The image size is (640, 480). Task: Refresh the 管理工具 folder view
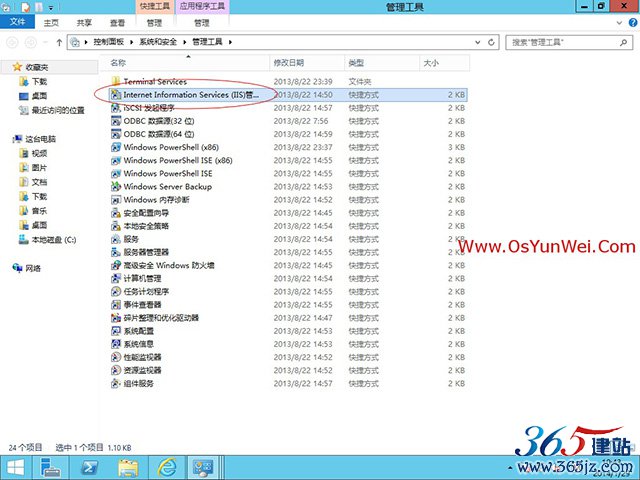[x=491, y=42]
